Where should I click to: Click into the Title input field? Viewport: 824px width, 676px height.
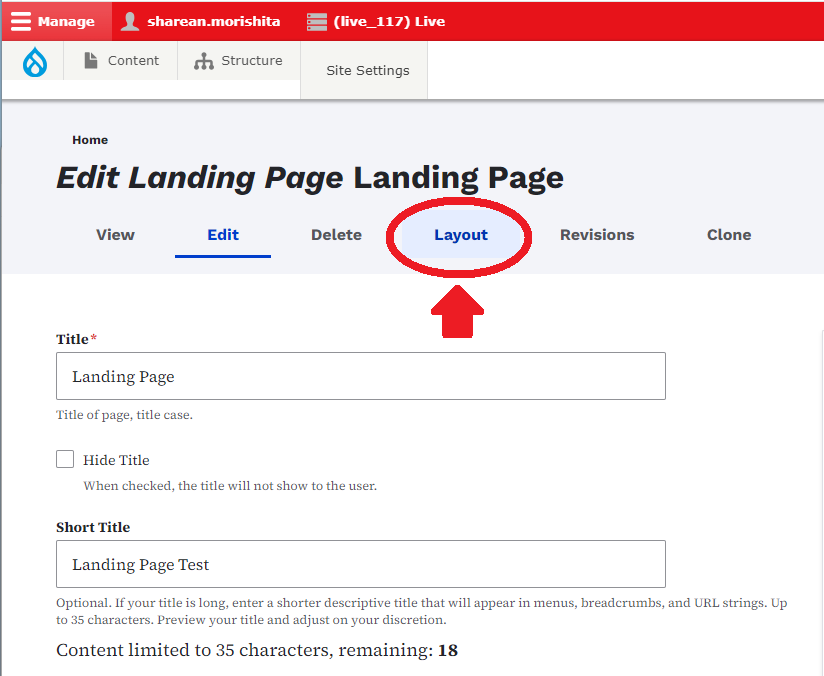pos(360,376)
